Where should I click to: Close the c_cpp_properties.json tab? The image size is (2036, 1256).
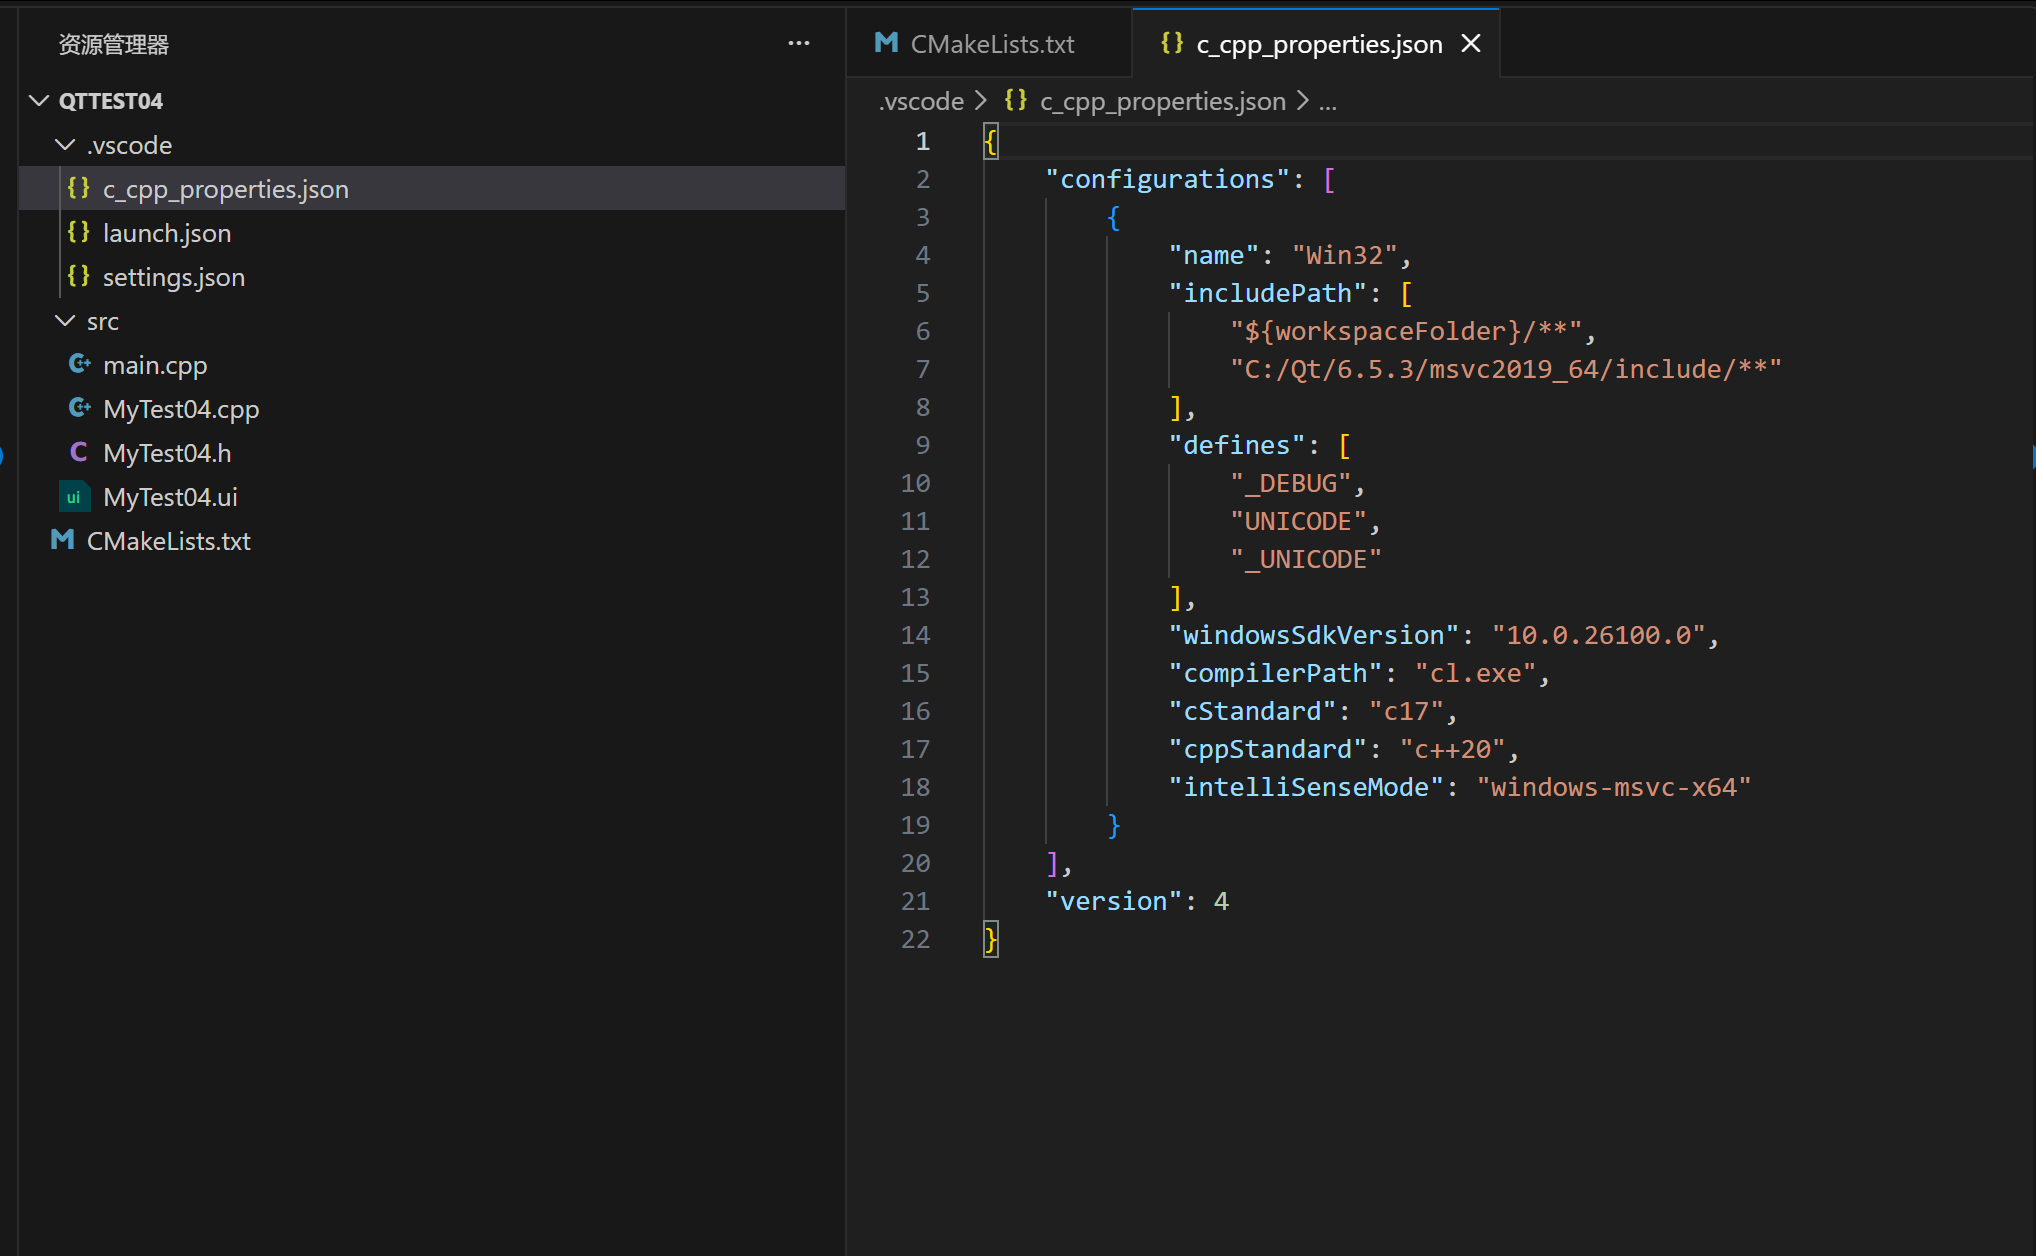click(x=1471, y=44)
